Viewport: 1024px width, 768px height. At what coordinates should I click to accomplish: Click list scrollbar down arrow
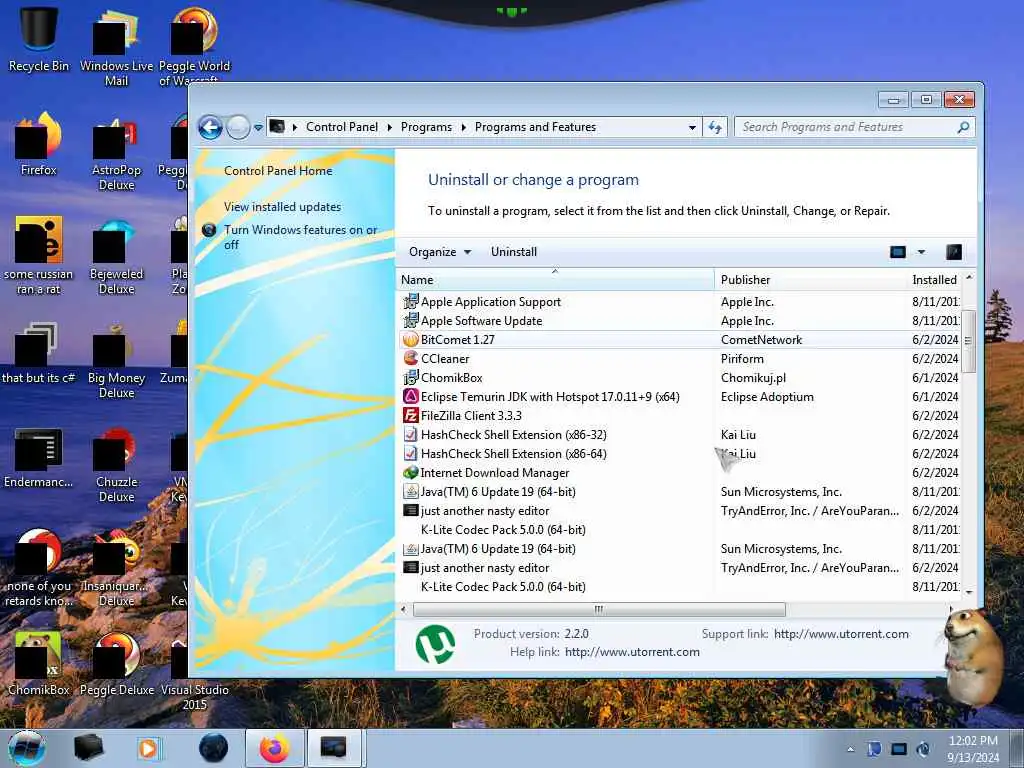pos(969,592)
